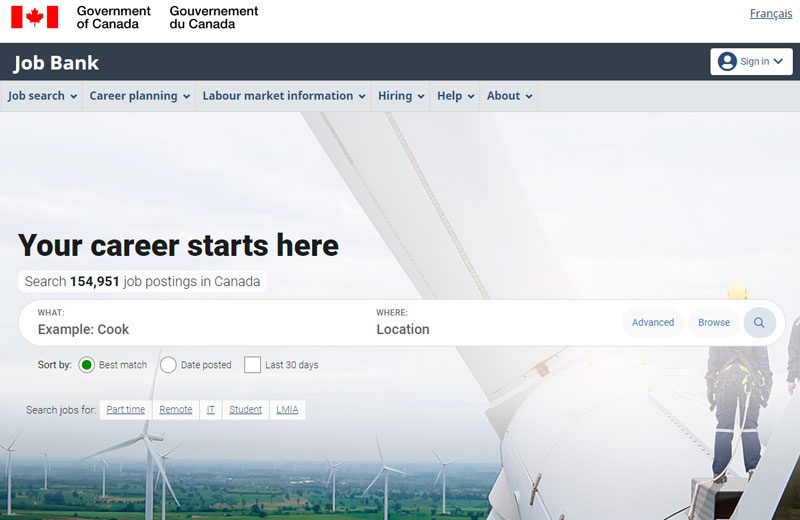Viewport: 800px width, 520px height.
Task: Open the Remote jobs quick link
Action: click(176, 410)
